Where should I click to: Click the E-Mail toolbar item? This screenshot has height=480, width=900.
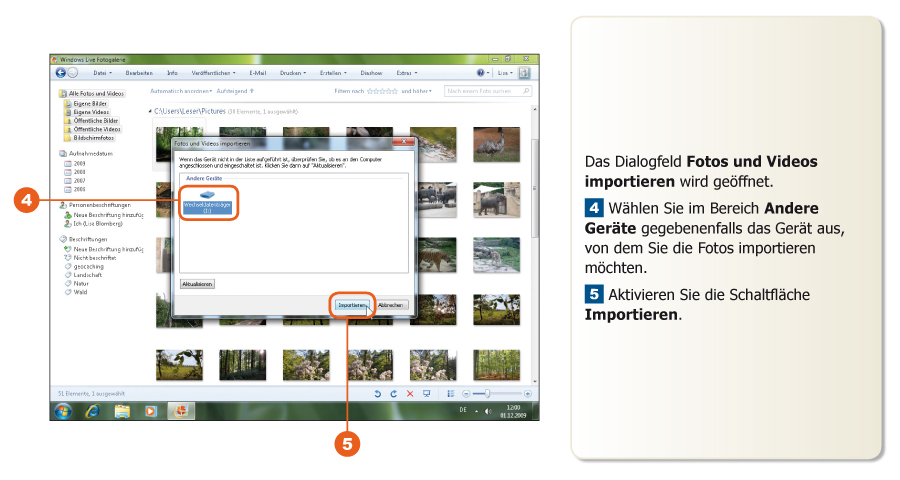pos(257,73)
